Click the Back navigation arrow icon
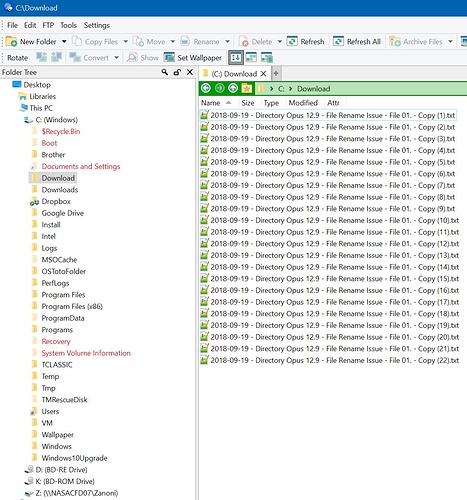The height and width of the screenshot is (500, 467). tap(206, 88)
